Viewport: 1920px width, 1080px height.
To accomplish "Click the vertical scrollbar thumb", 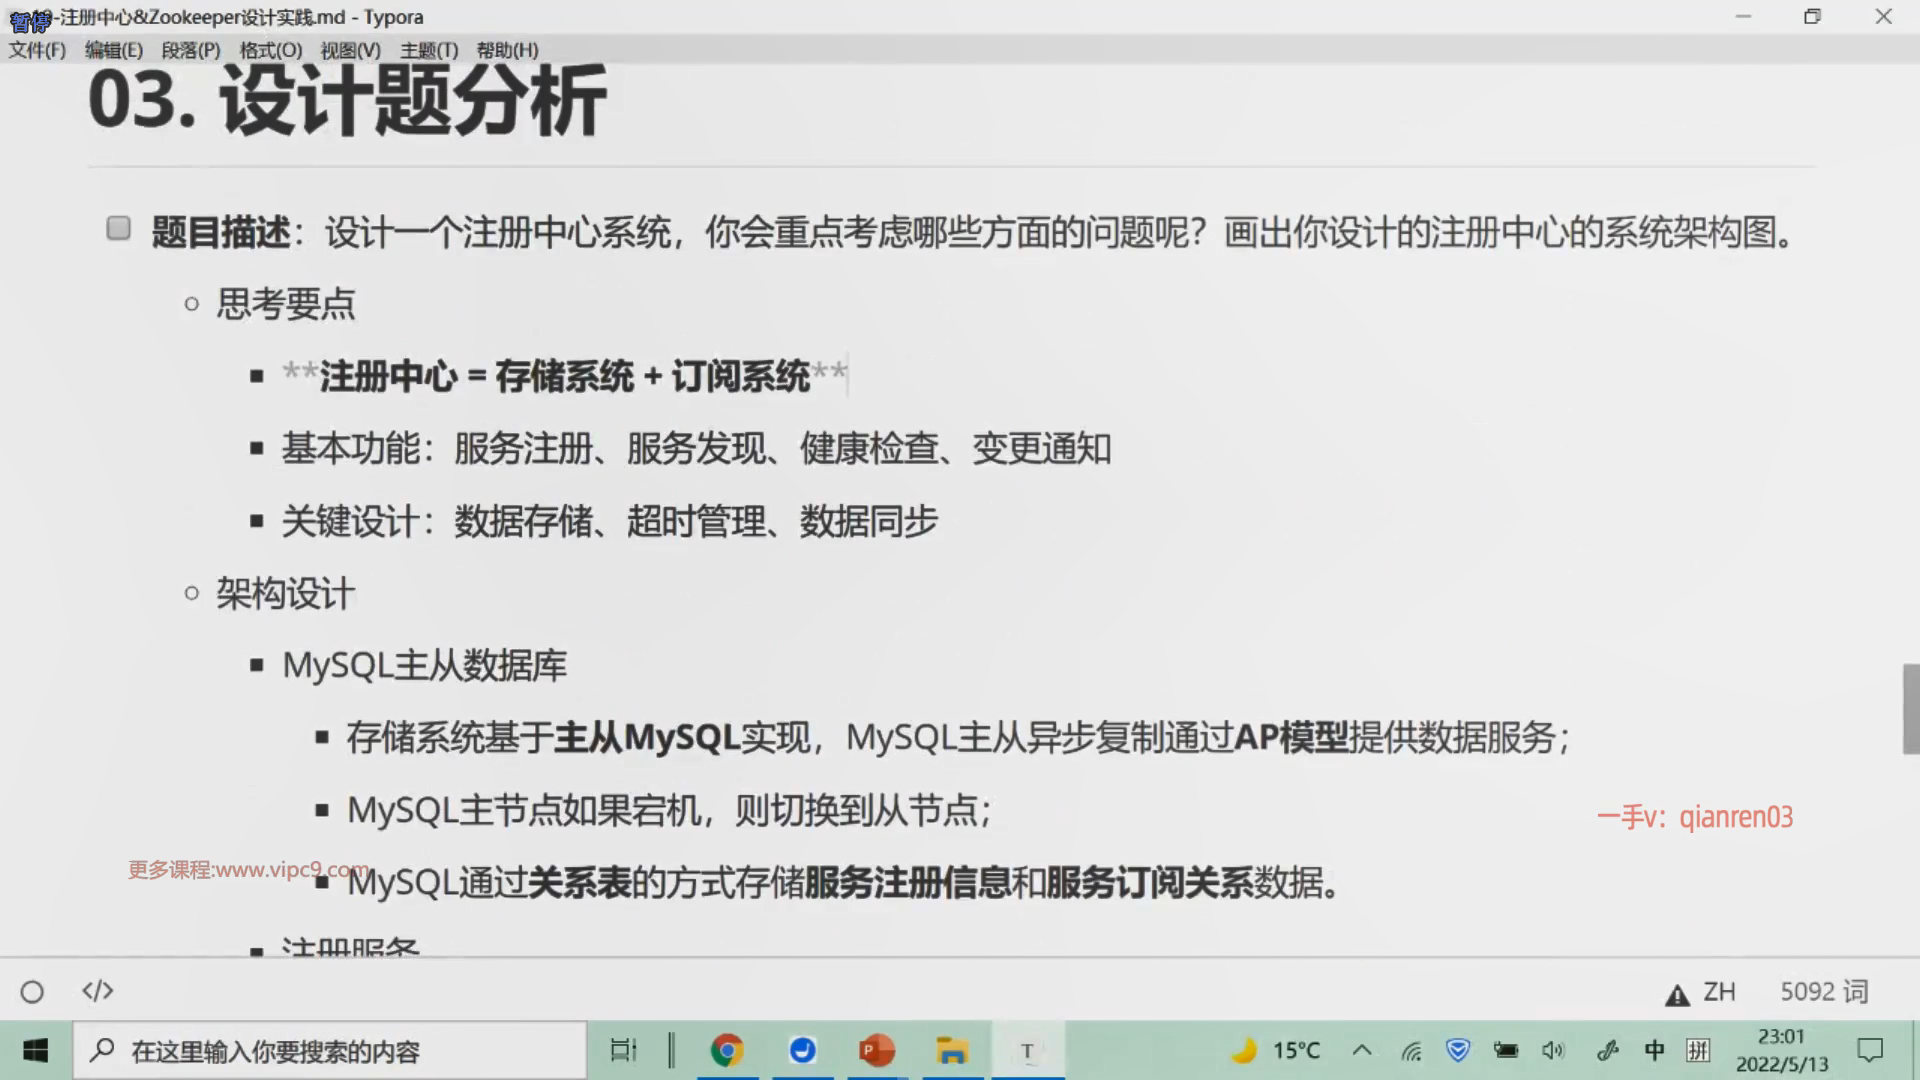I will tap(1910, 708).
